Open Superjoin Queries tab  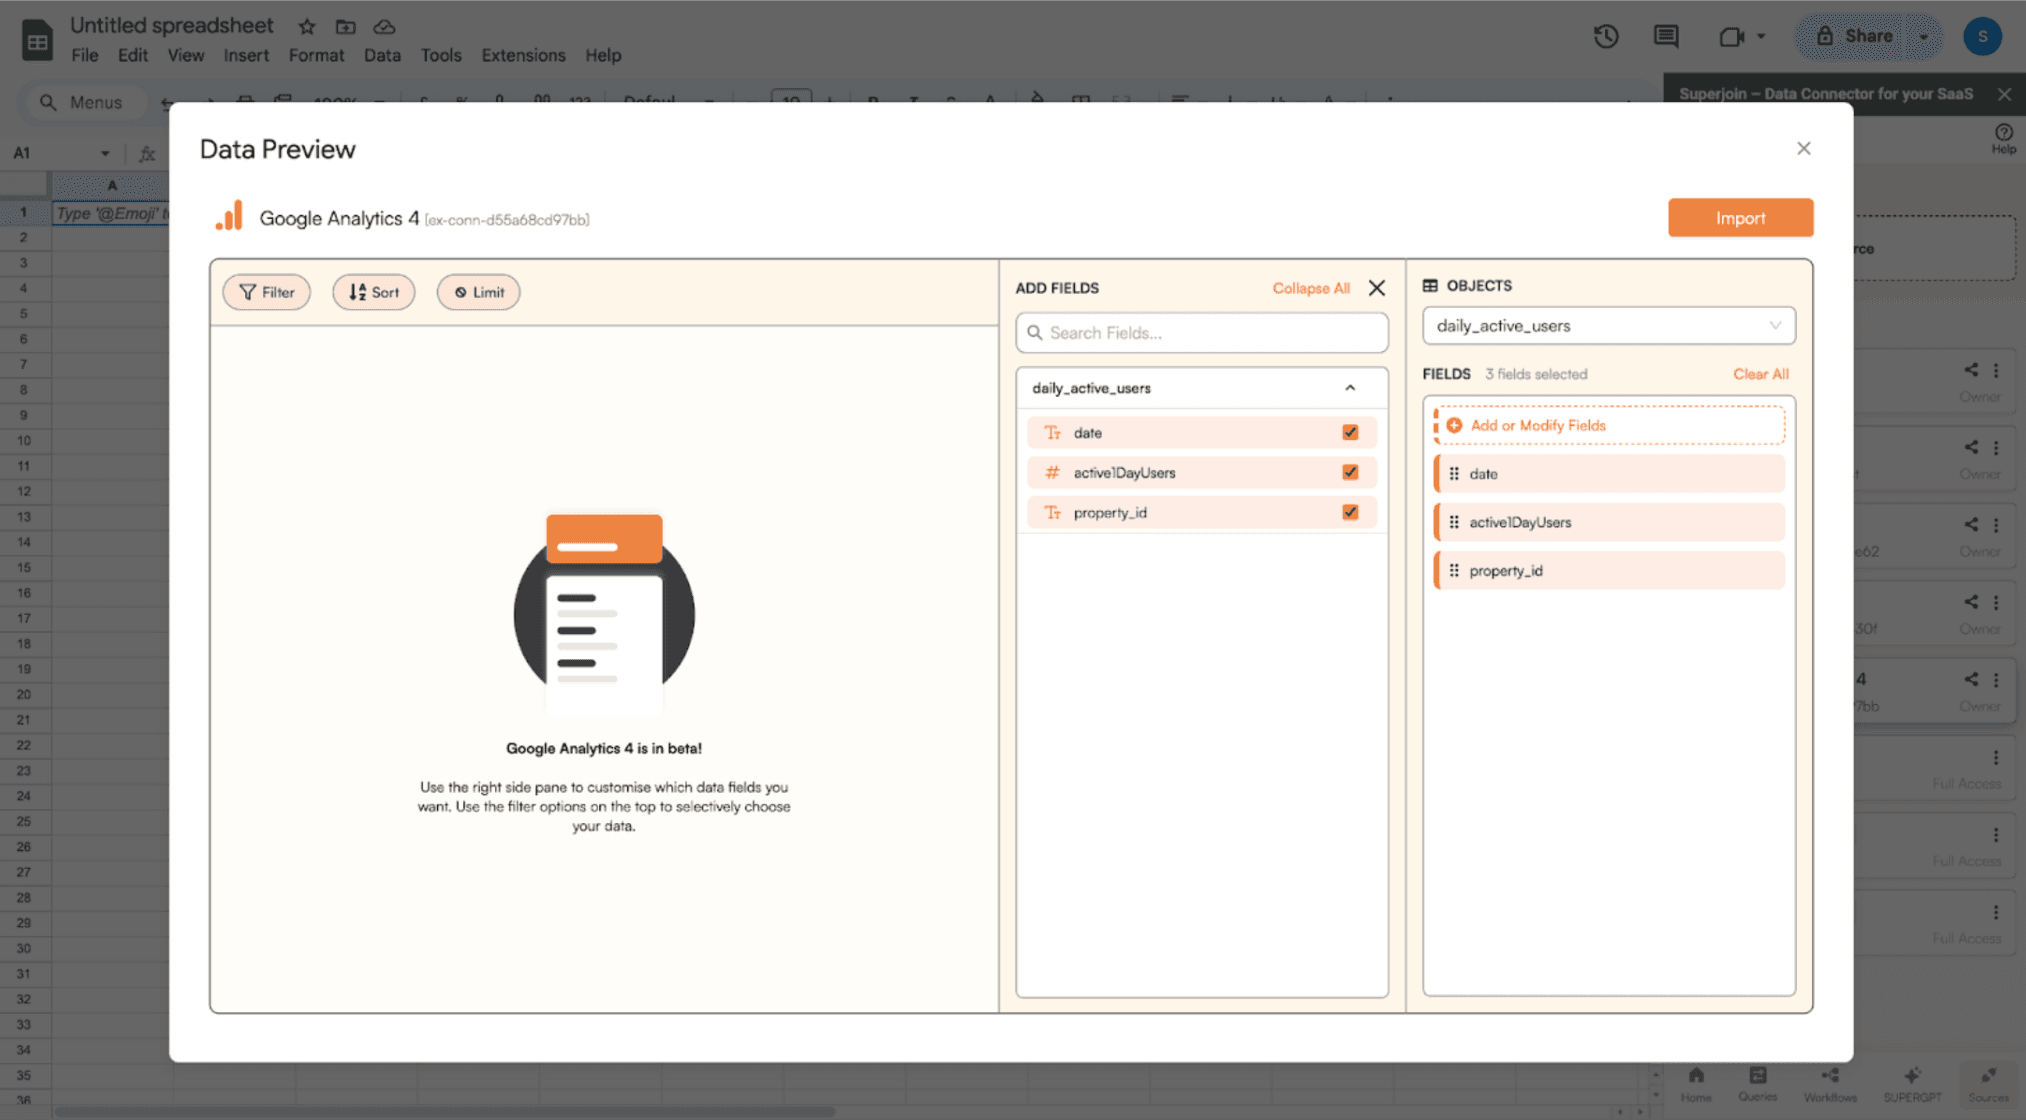coord(1757,1084)
